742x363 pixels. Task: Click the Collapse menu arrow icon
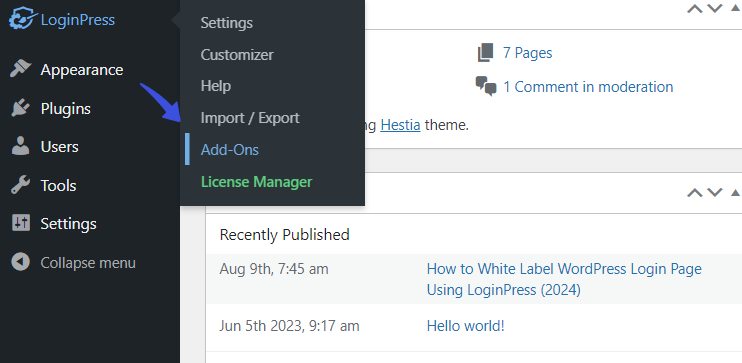click(20, 262)
